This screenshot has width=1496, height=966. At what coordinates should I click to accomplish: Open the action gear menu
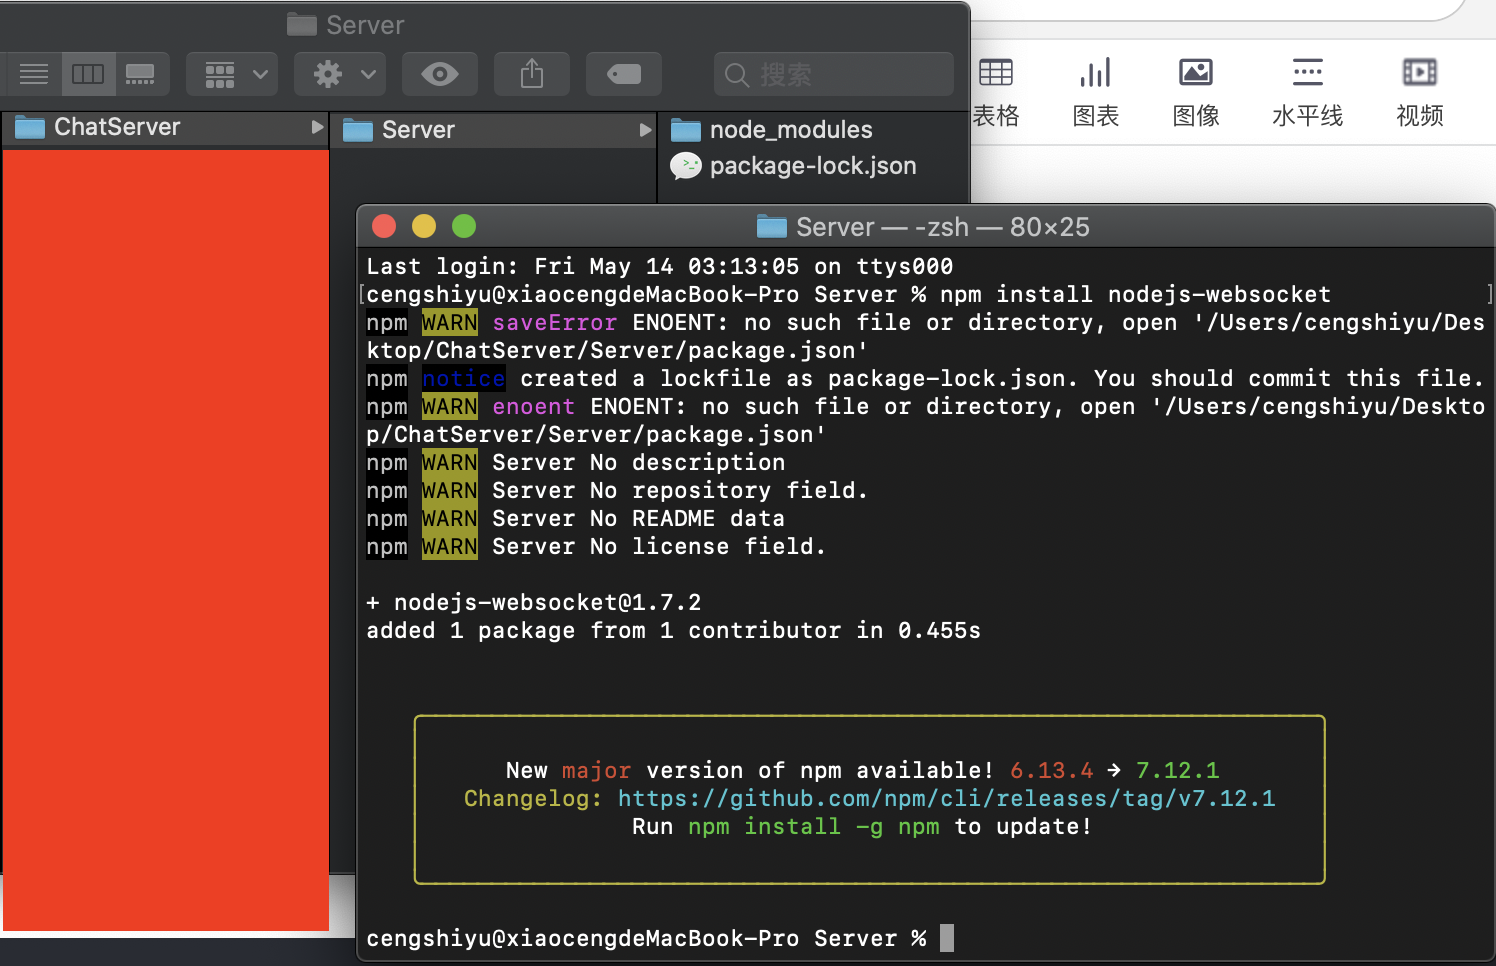339,73
